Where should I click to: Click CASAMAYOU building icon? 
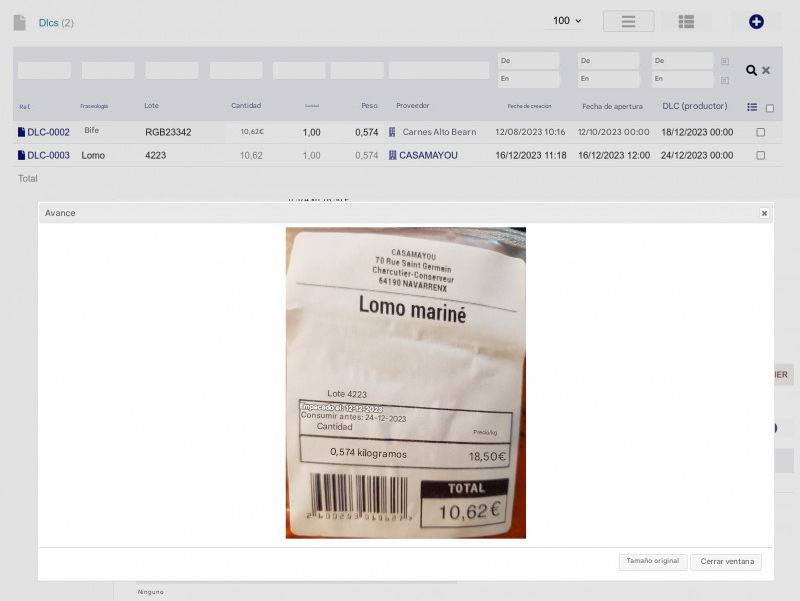click(x=392, y=155)
